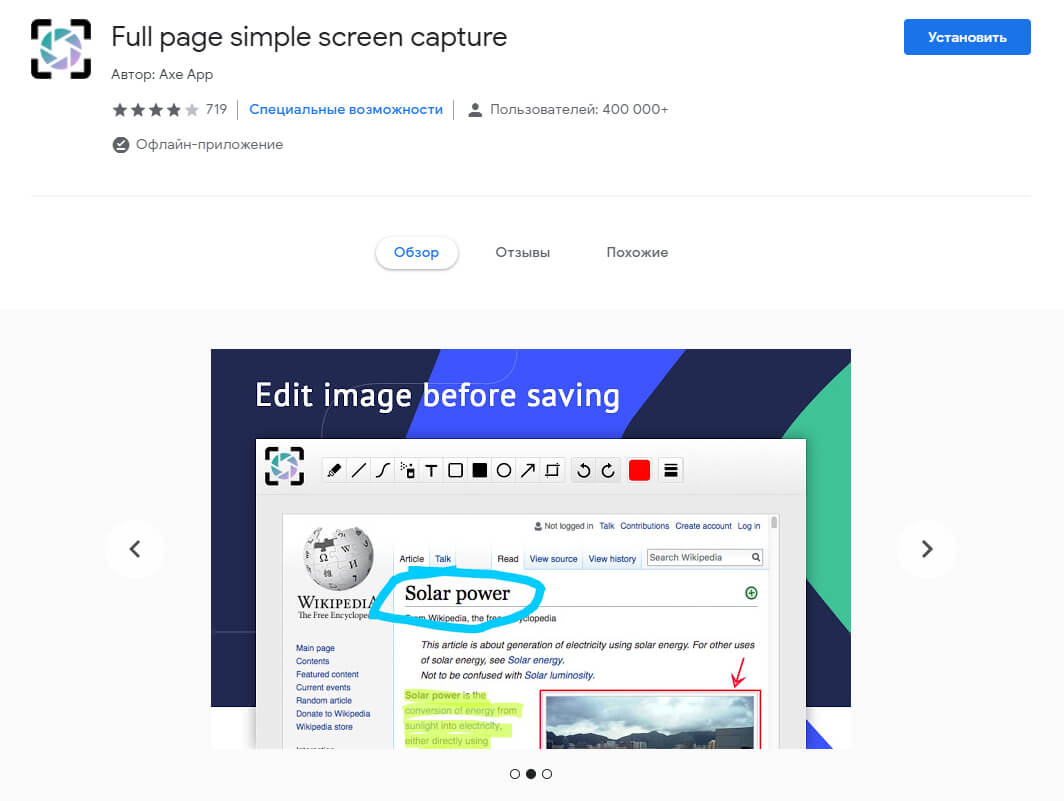Click the users person icon
This screenshot has width=1064, height=801.
pos(475,110)
